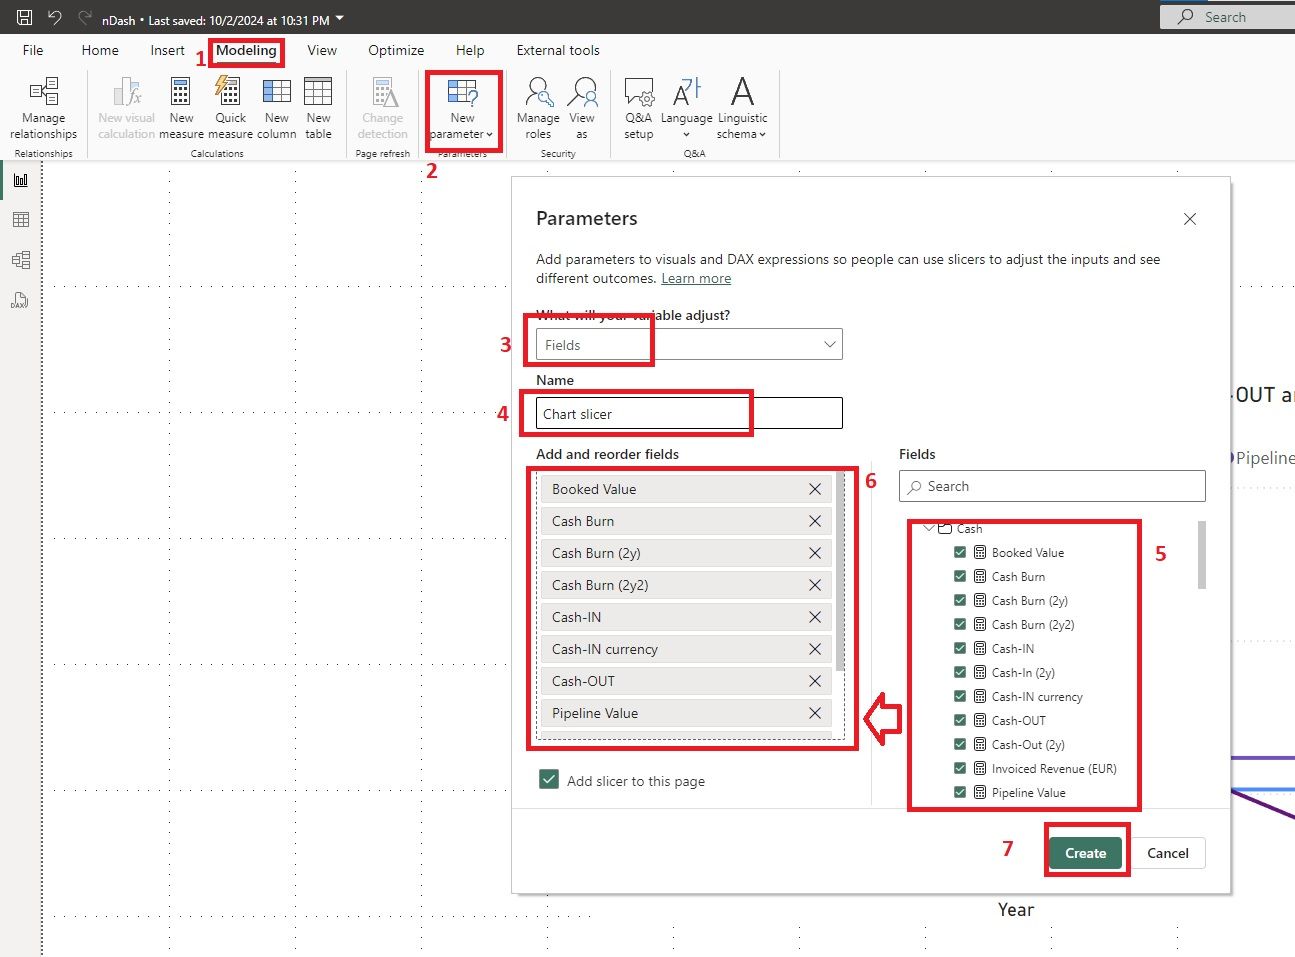1295x957 pixels.
Task: Click New column icon
Action: click(x=277, y=92)
